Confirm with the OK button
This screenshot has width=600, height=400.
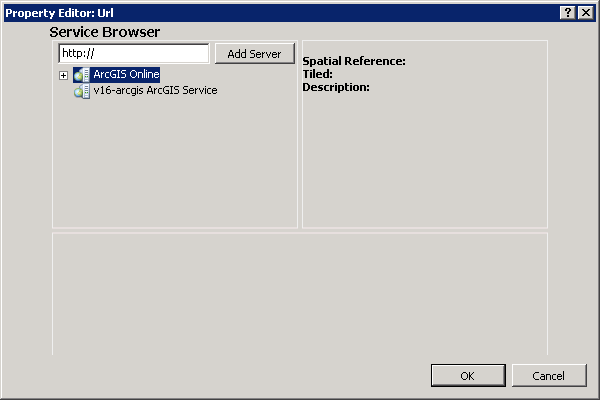pos(468,376)
